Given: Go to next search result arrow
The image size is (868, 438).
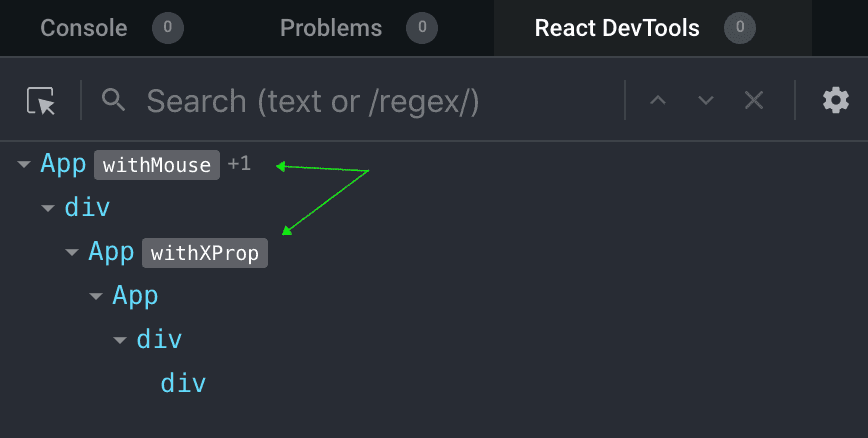Looking at the screenshot, I should coord(706,100).
